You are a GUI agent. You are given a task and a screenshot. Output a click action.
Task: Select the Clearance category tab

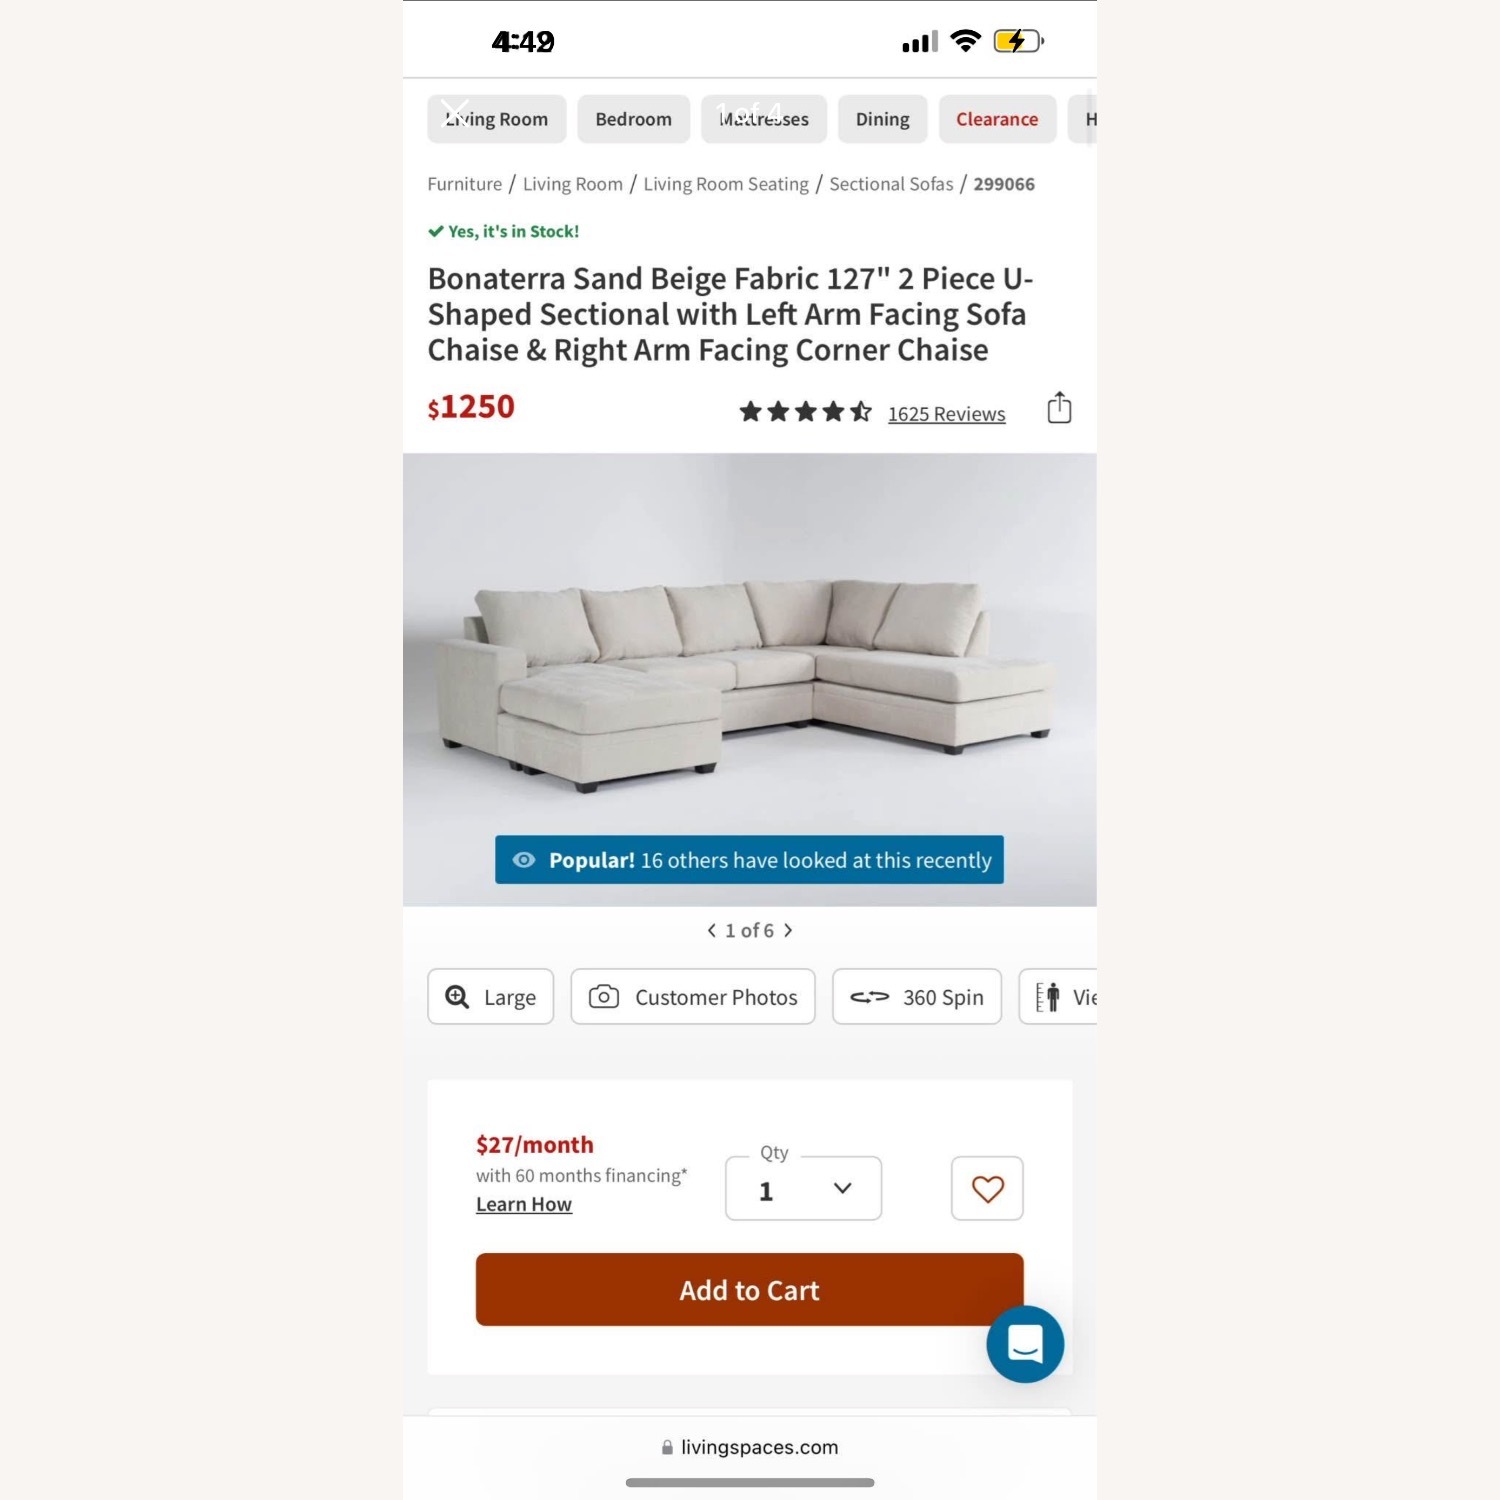pos(997,120)
